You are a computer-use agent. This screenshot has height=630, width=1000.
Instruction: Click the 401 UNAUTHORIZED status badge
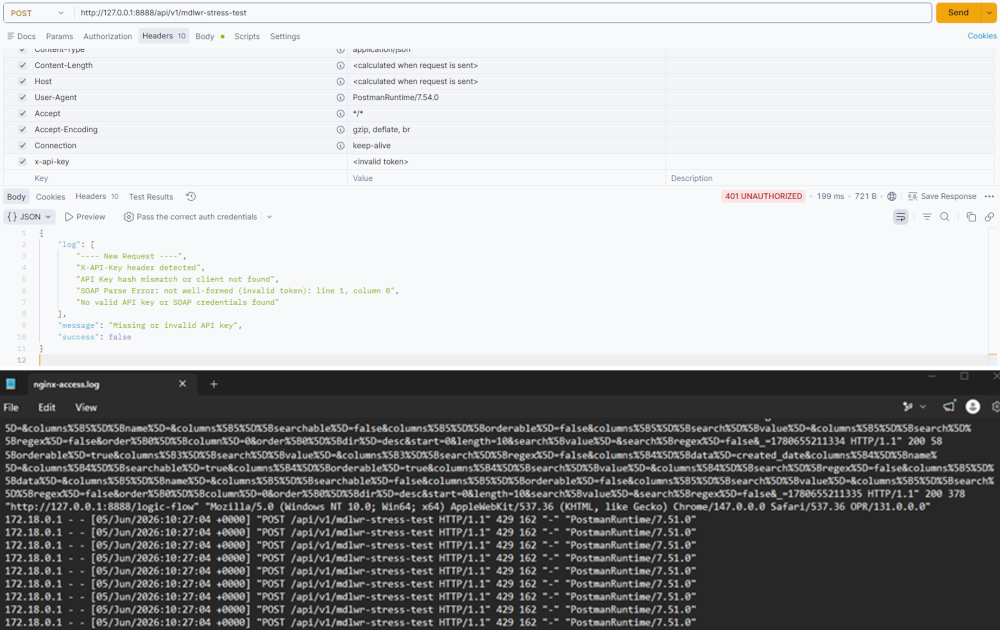(763, 196)
